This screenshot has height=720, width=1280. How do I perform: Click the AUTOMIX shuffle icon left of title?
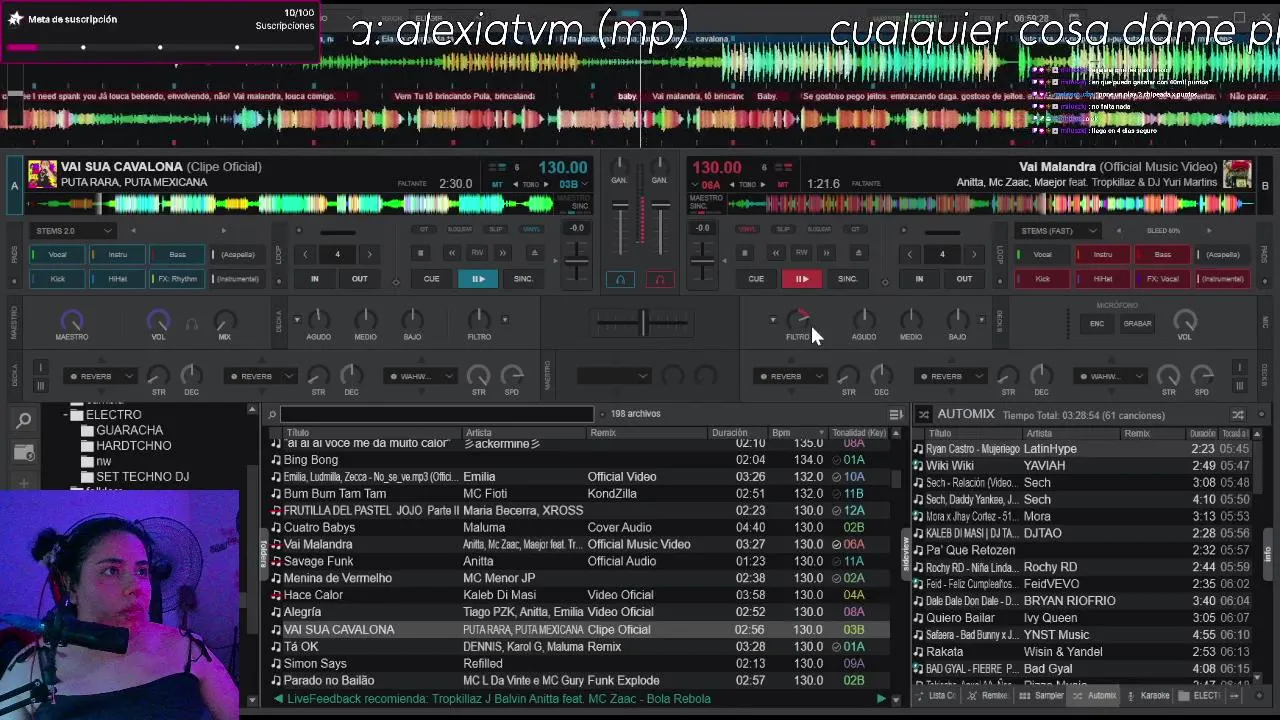(x=923, y=414)
